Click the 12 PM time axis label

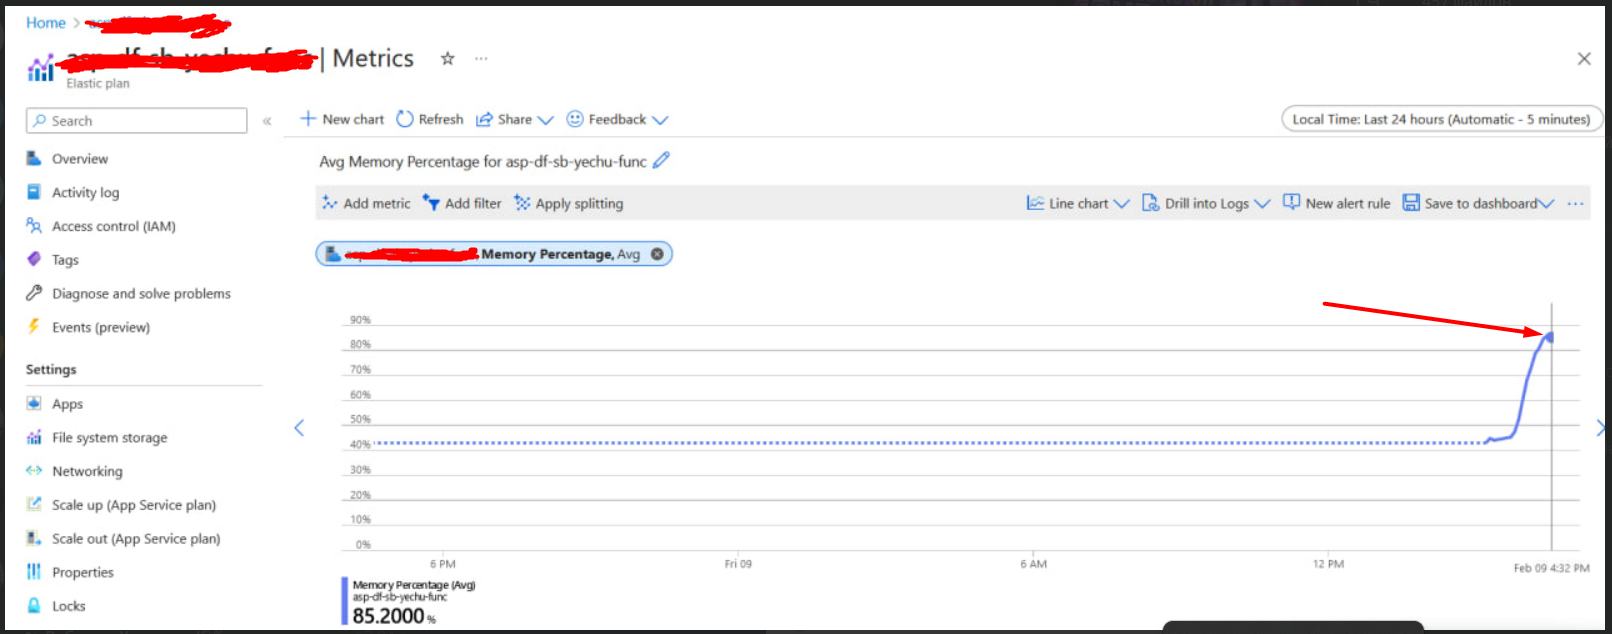click(x=1328, y=564)
